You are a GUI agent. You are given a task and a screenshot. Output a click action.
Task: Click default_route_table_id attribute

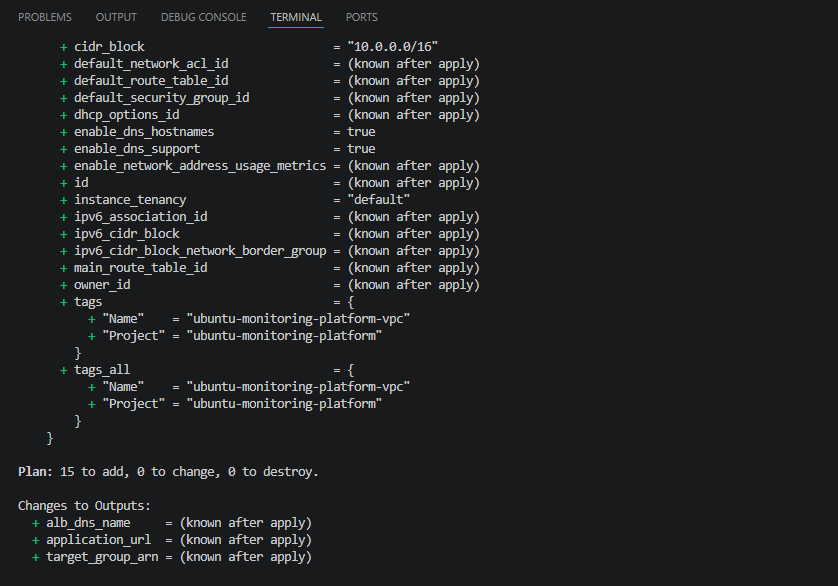[x=151, y=81]
